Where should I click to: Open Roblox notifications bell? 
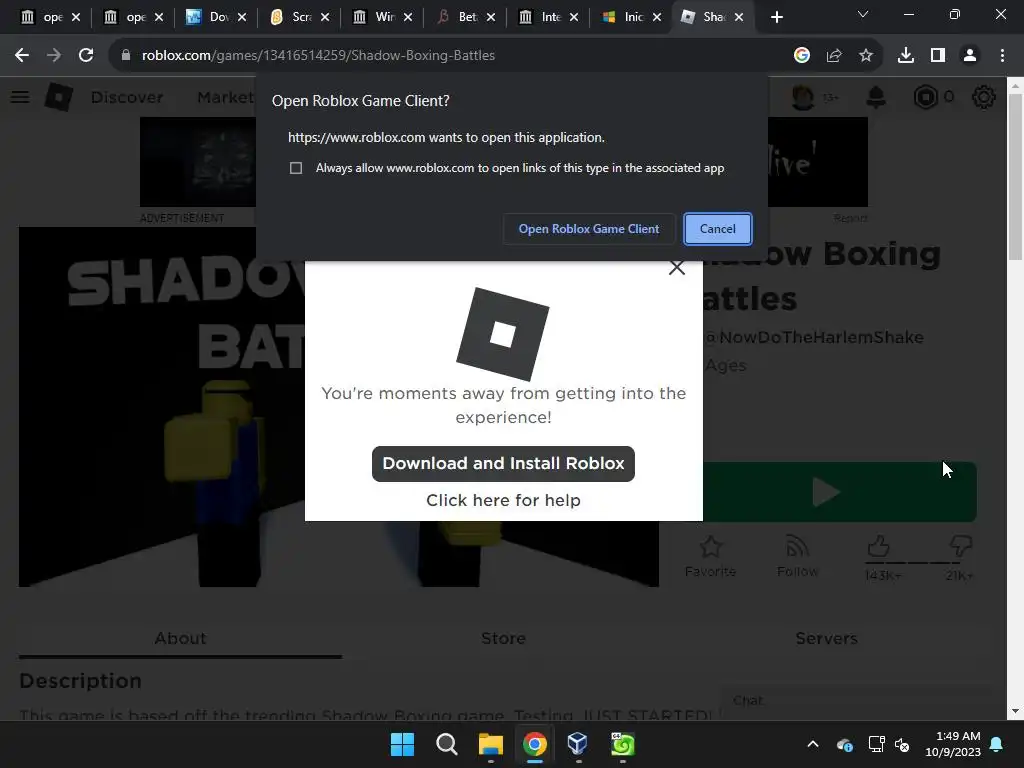[x=876, y=97]
